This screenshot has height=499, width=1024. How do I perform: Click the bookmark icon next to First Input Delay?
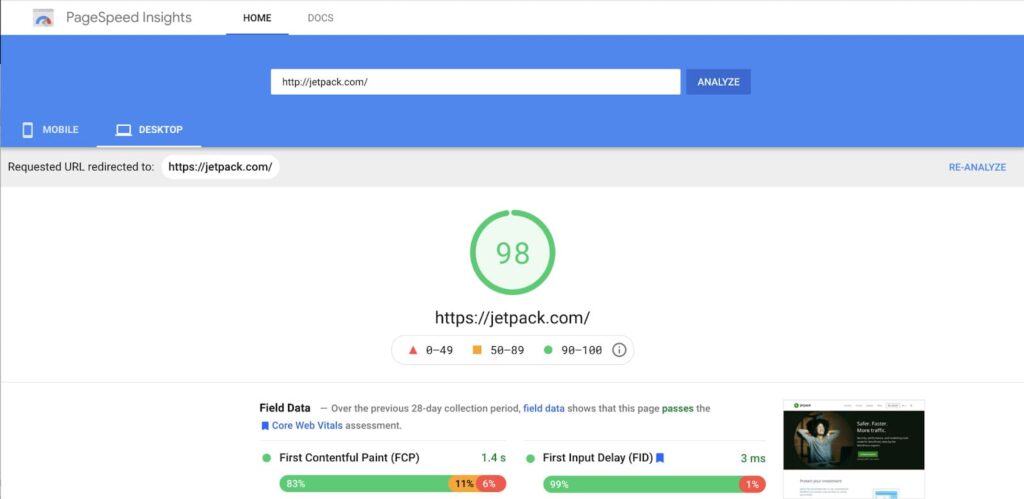(x=660, y=459)
